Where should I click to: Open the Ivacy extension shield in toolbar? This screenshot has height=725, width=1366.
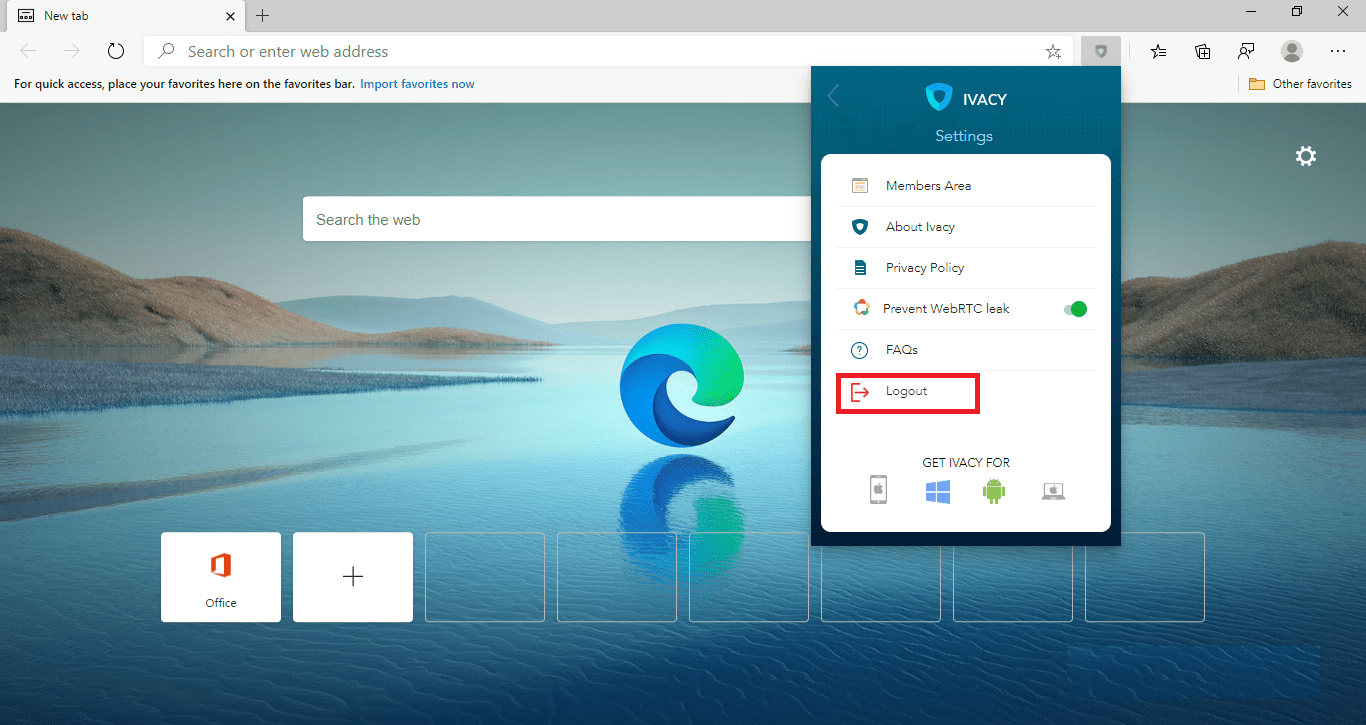(x=1100, y=51)
